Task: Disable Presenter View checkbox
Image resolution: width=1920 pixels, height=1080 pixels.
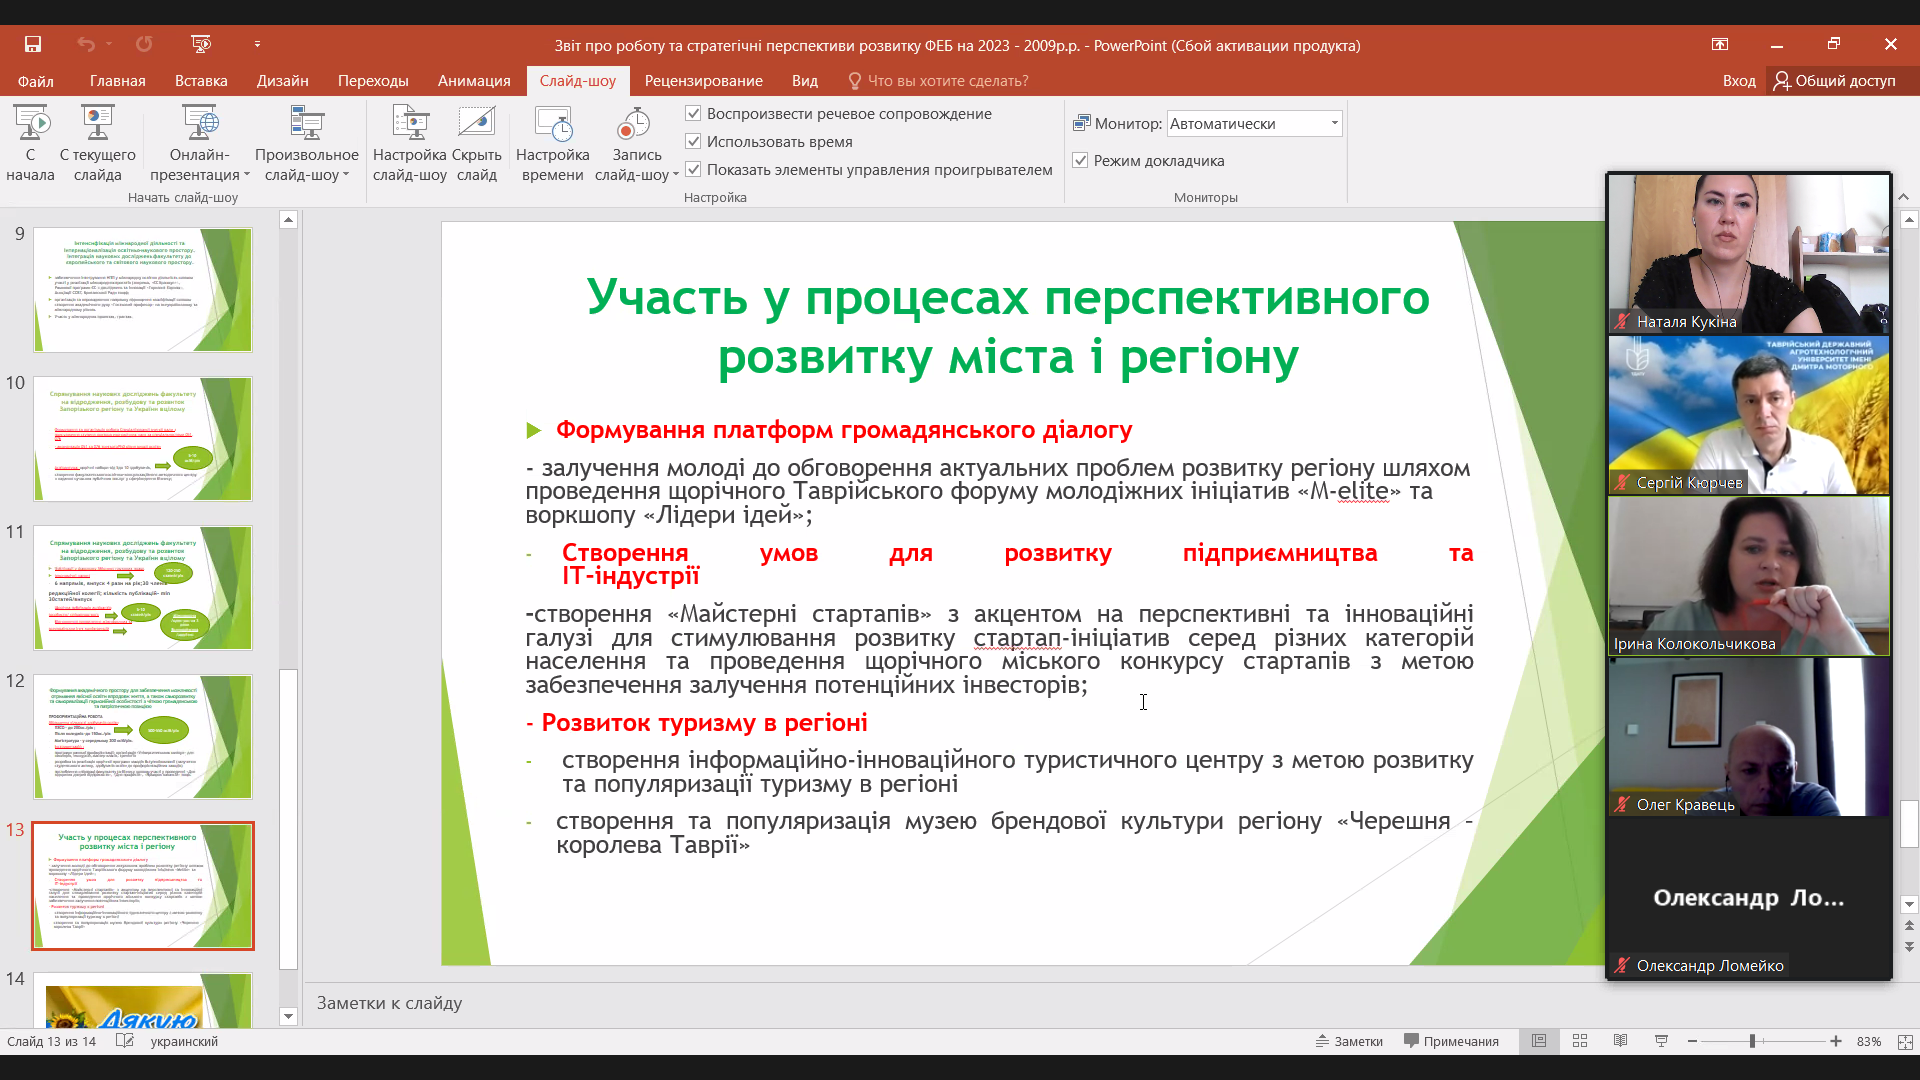Action: click(1080, 161)
